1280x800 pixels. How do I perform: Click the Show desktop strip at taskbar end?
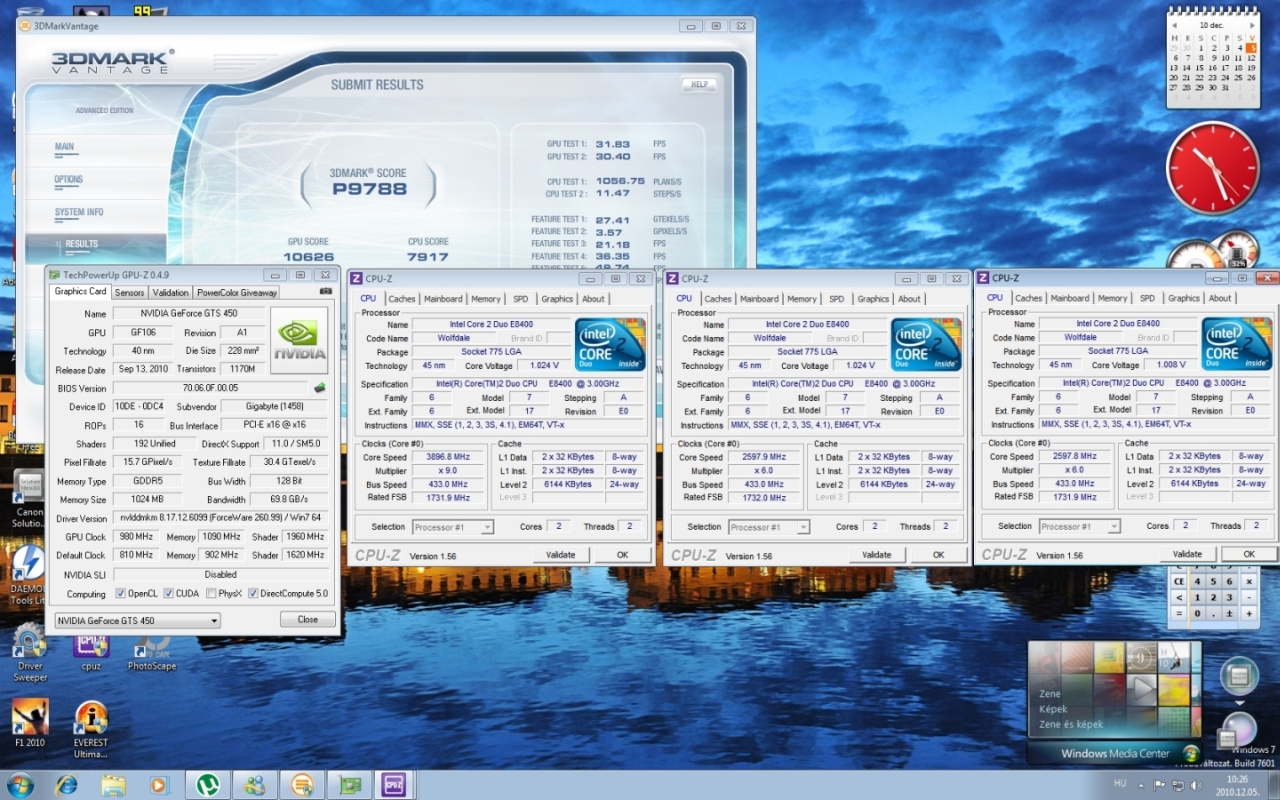[1274, 785]
